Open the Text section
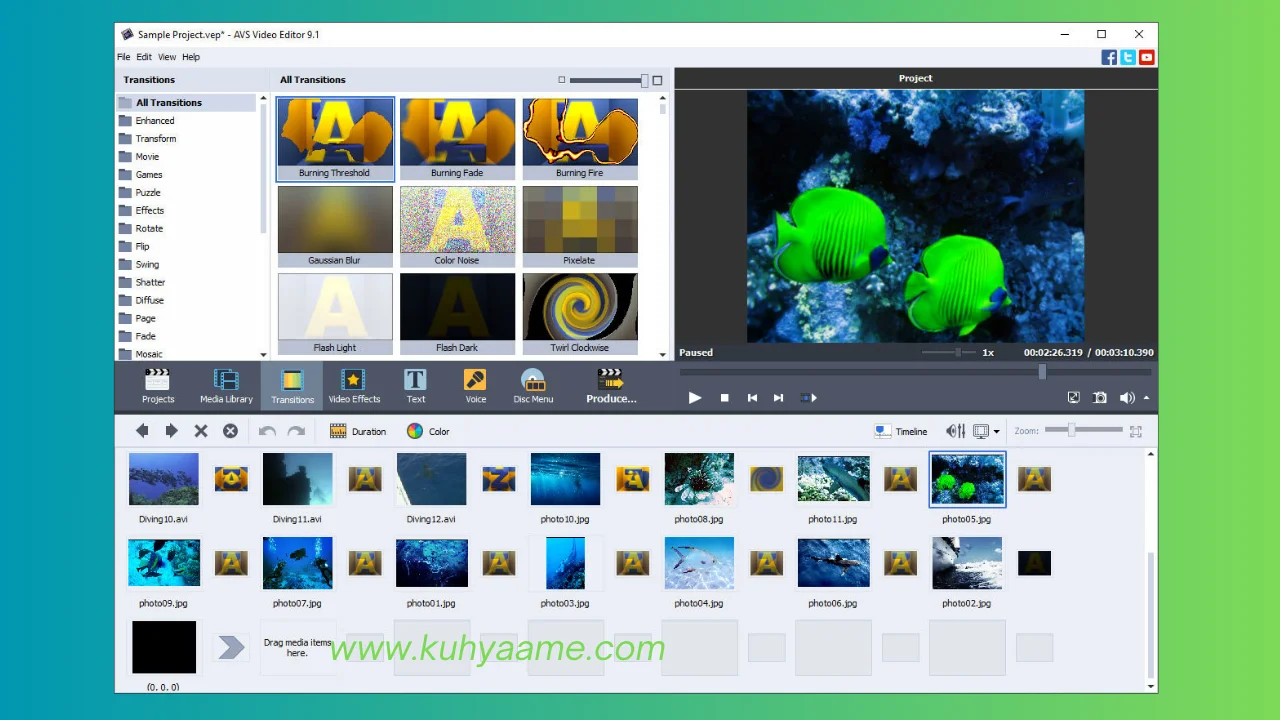Viewport: 1280px width, 720px height. [x=415, y=386]
